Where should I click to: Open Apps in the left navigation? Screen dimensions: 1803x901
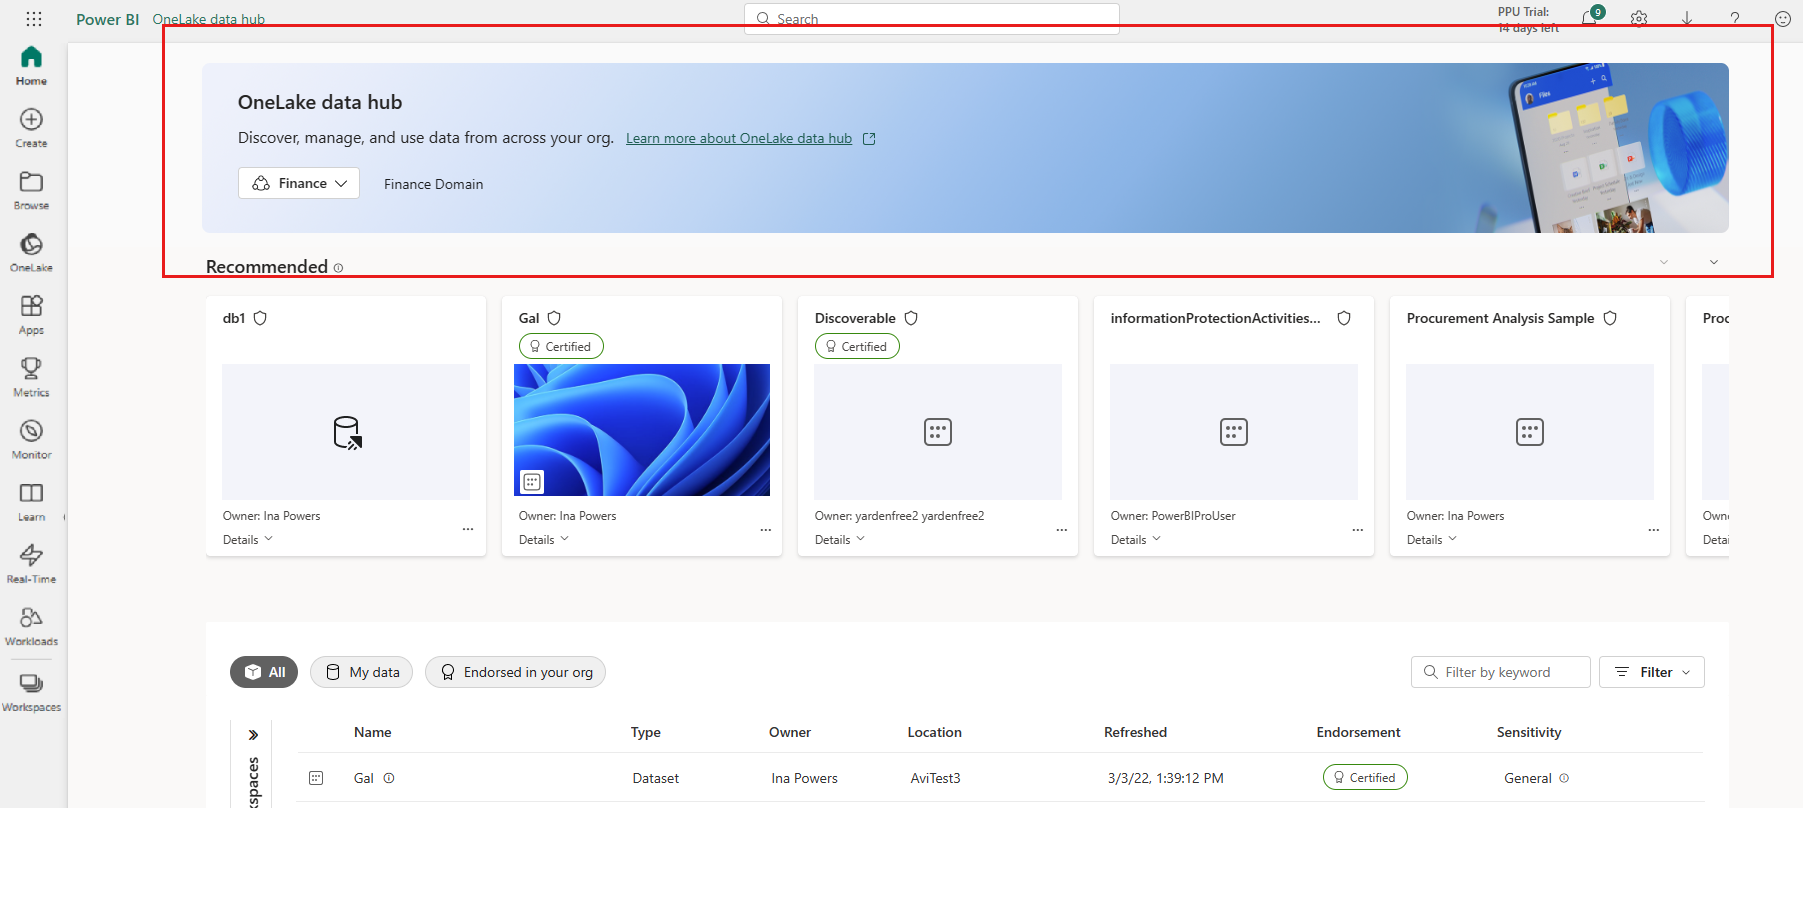click(31, 315)
